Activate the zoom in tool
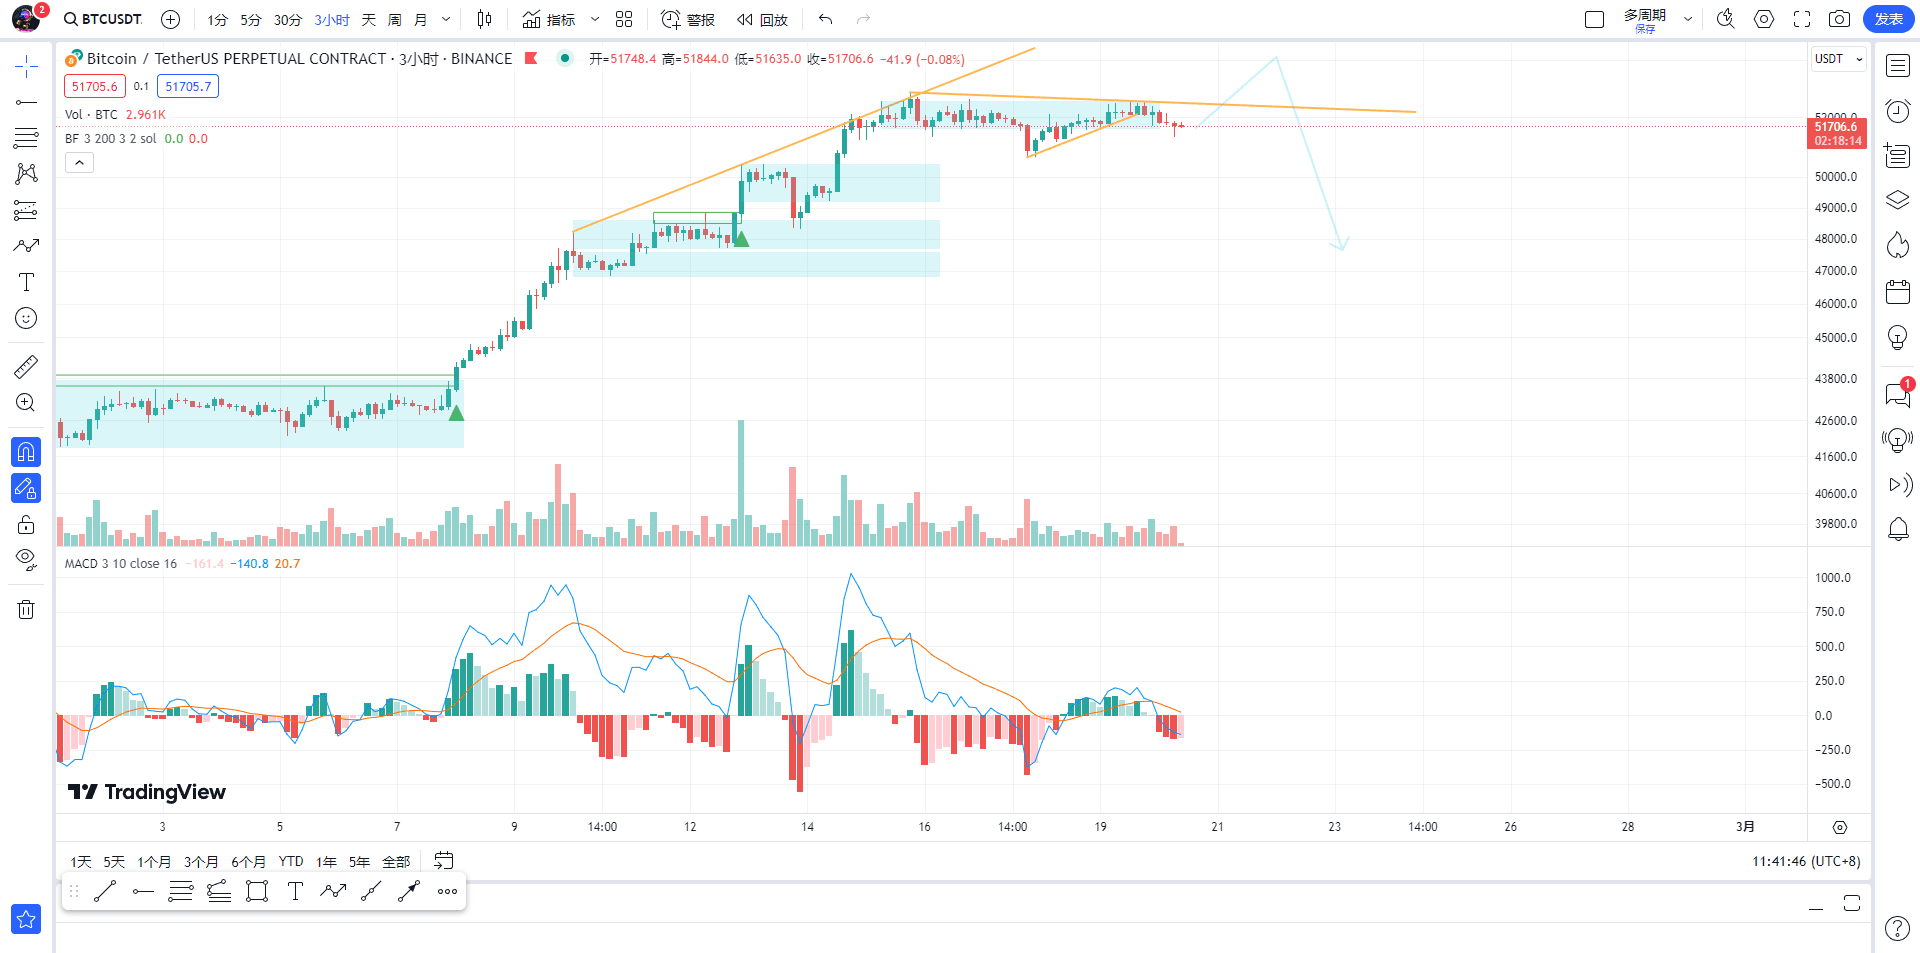1920x953 pixels. [26, 402]
